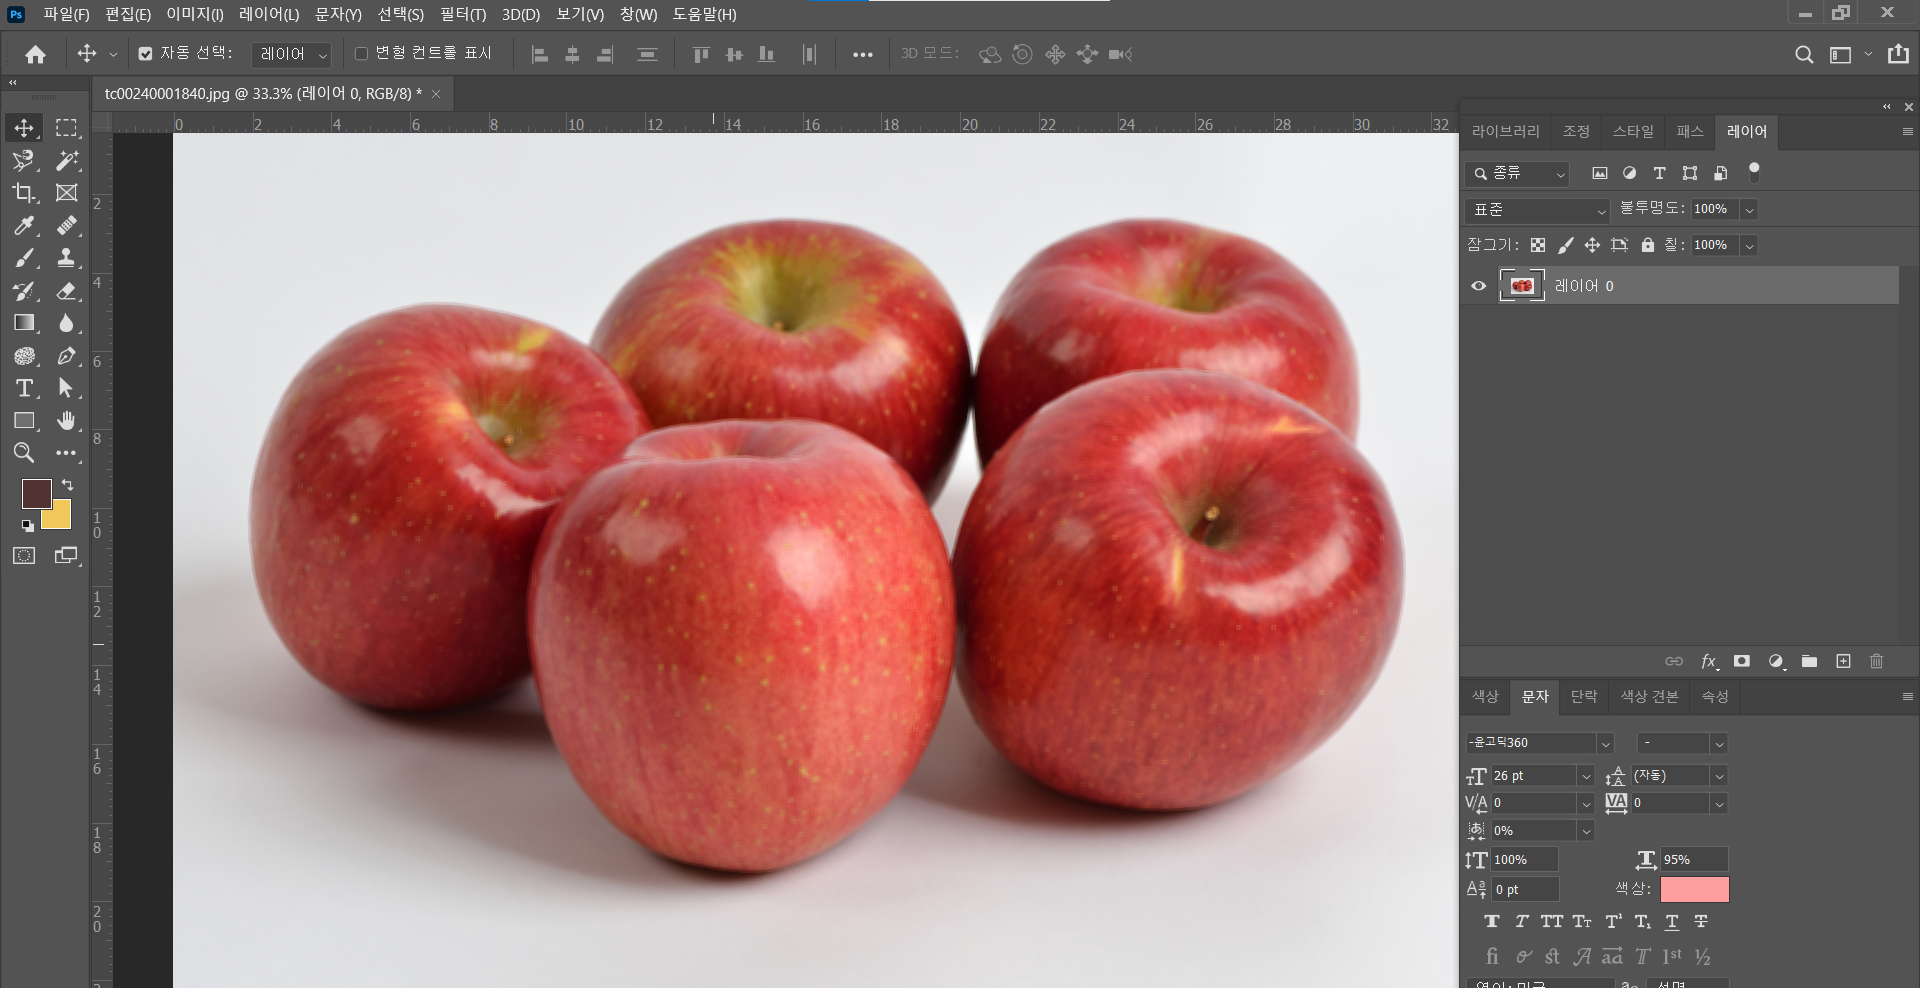
Task: Select the Clone Stamp tool
Action: [66, 258]
